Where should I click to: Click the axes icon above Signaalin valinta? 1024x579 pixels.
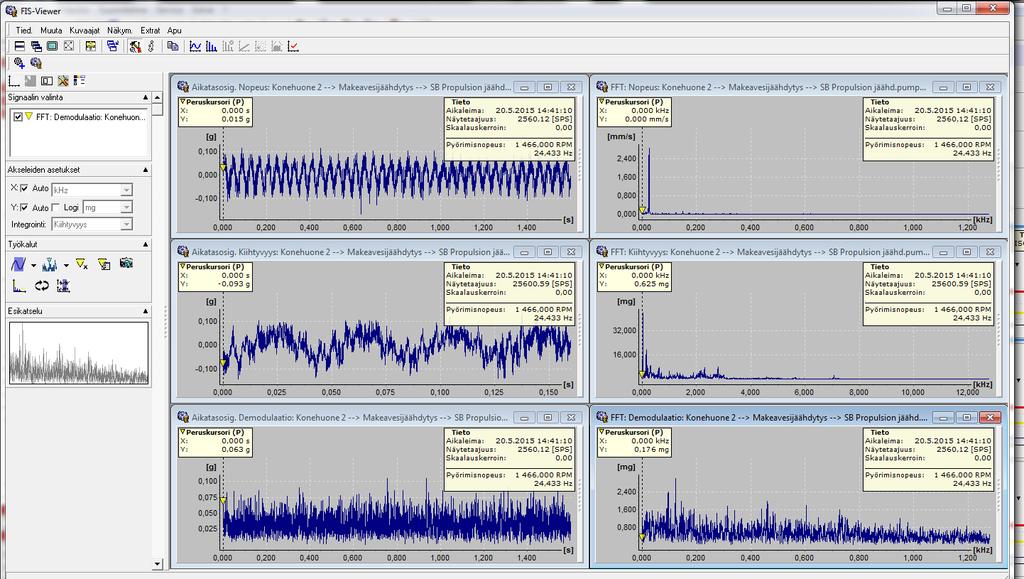(14, 81)
